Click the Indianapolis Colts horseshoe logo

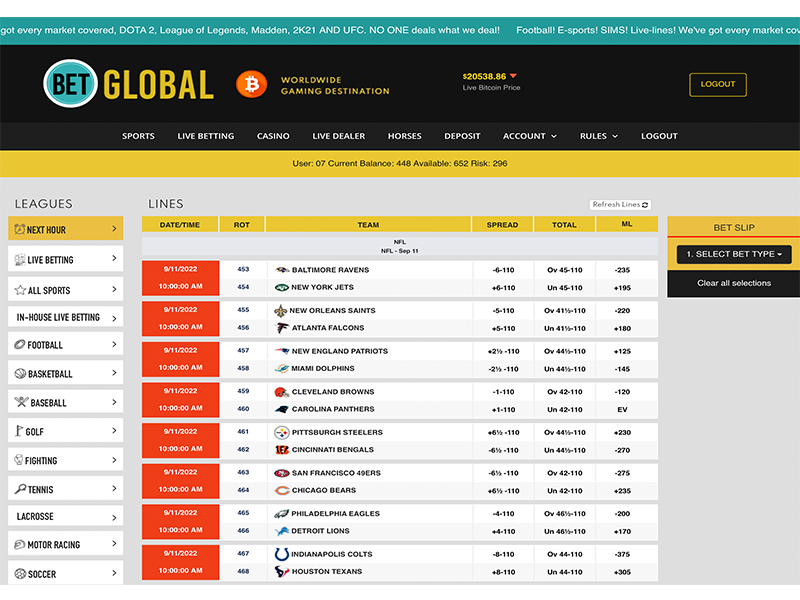(282, 554)
